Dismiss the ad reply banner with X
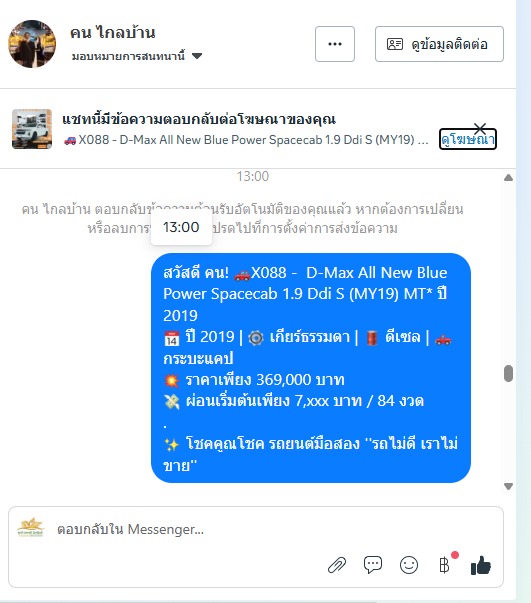This screenshot has width=531, height=603. tap(480, 128)
